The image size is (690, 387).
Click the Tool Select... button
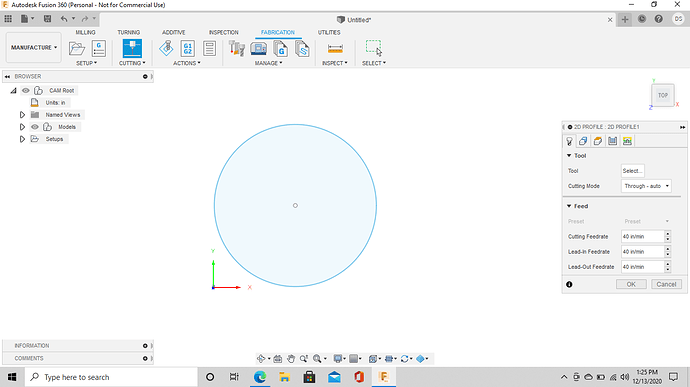(x=633, y=171)
